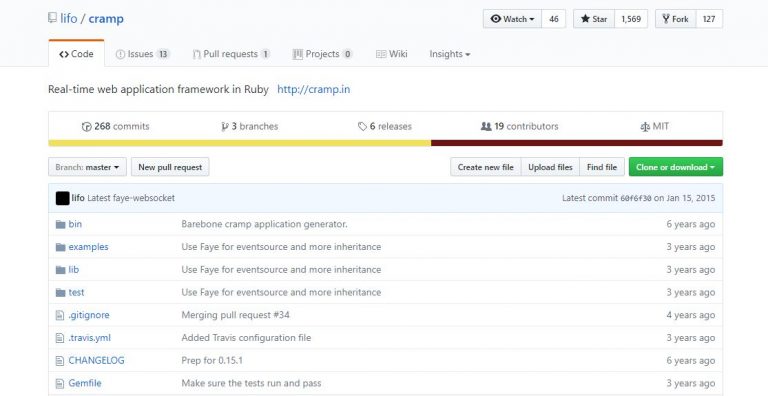
Task: Switch to the Projects tab
Action: pyautogui.click(x=322, y=54)
